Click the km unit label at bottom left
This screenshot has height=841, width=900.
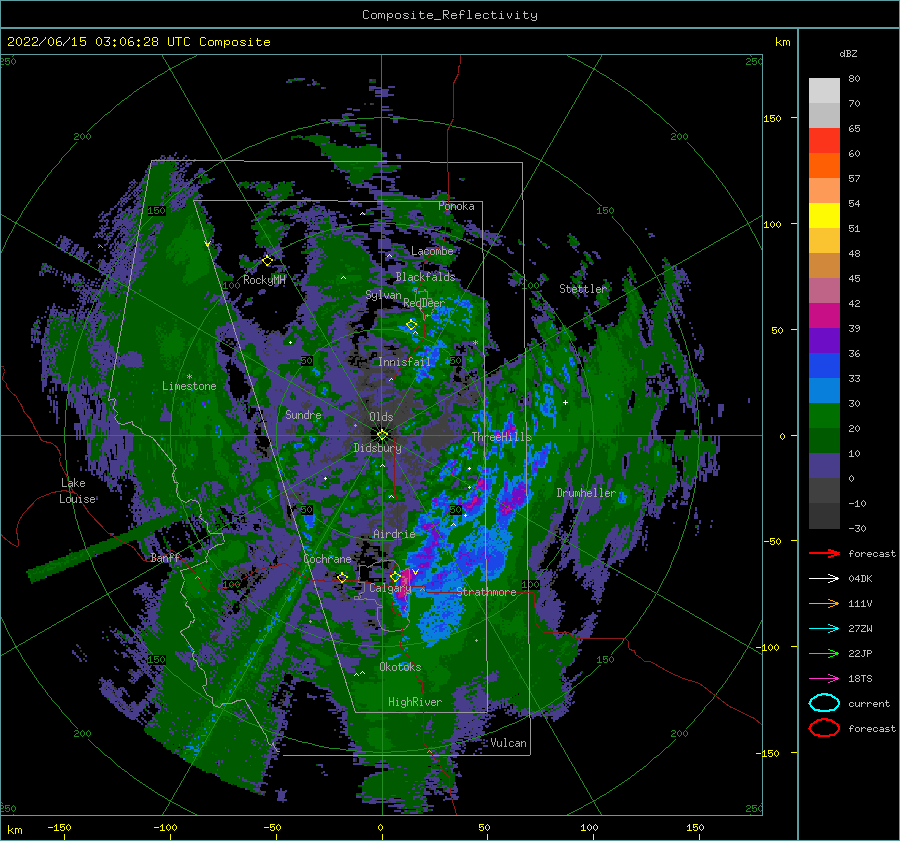click(14, 830)
